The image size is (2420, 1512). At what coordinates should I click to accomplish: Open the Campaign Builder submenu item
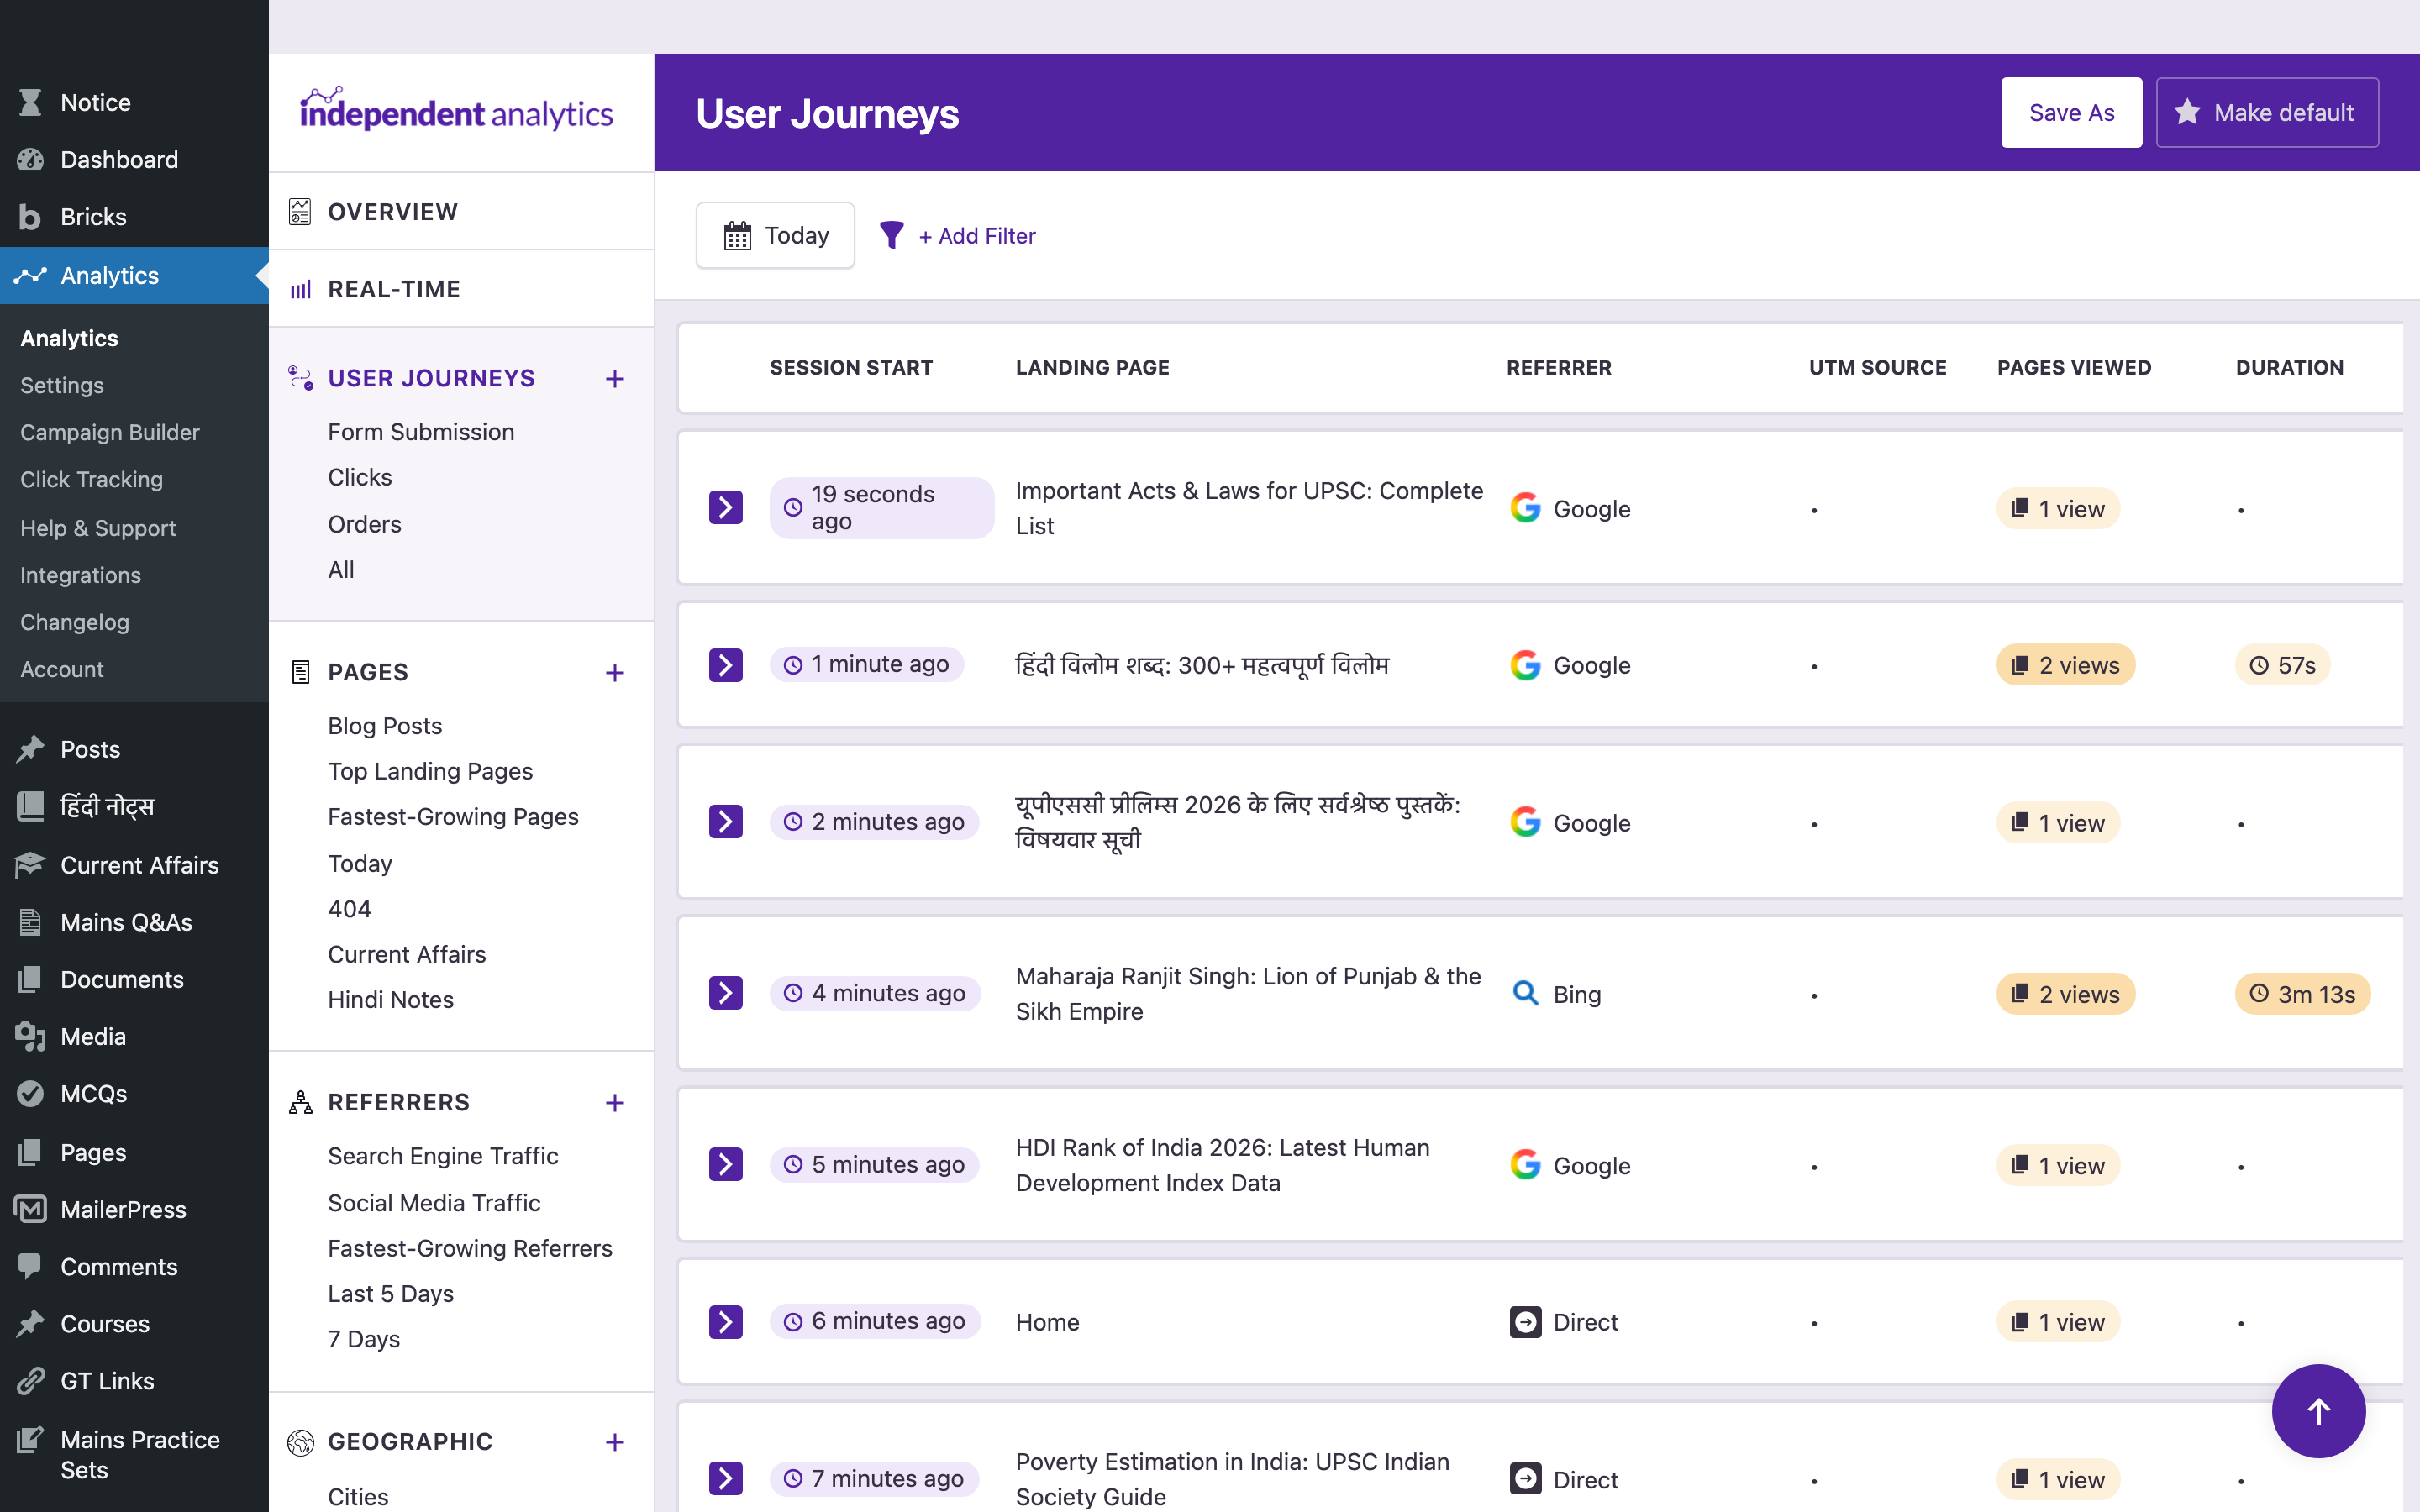pyautogui.click(x=110, y=432)
